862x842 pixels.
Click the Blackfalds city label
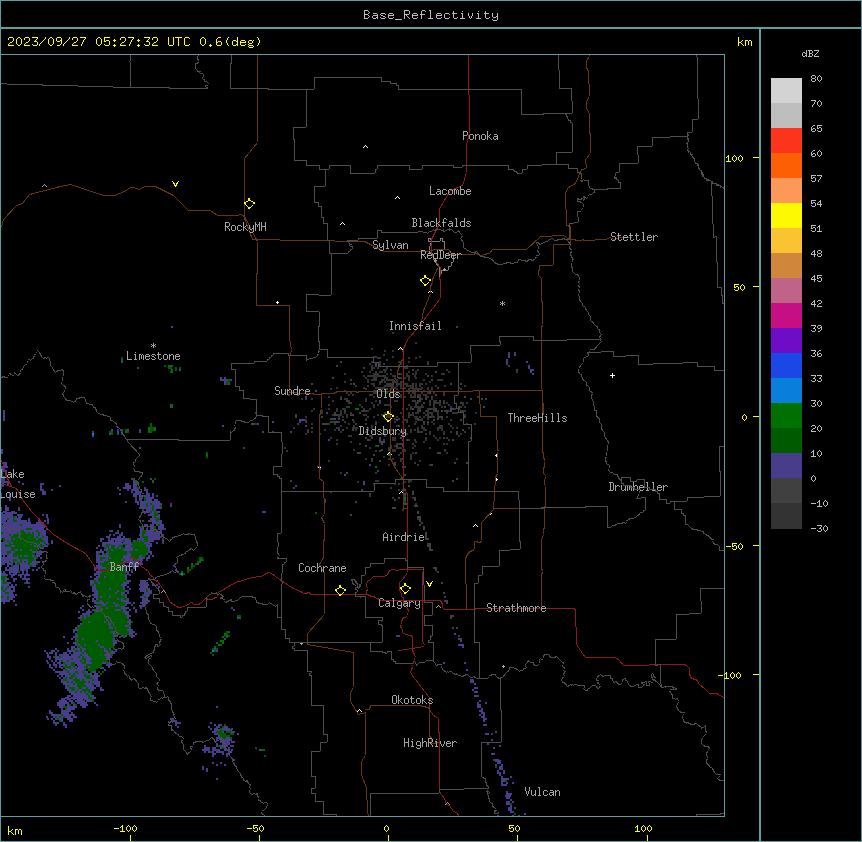coord(441,223)
